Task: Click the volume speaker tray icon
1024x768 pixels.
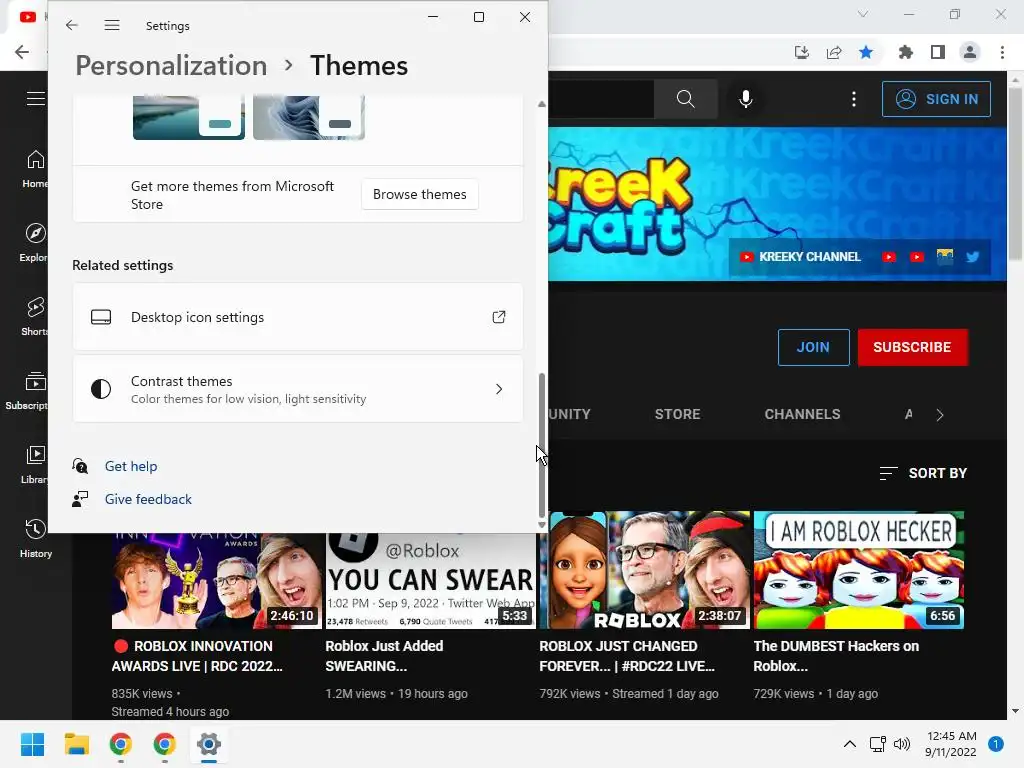Action: (902, 744)
